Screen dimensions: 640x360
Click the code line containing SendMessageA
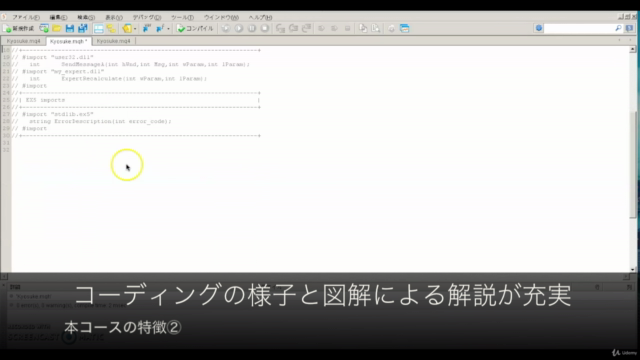coord(131,64)
